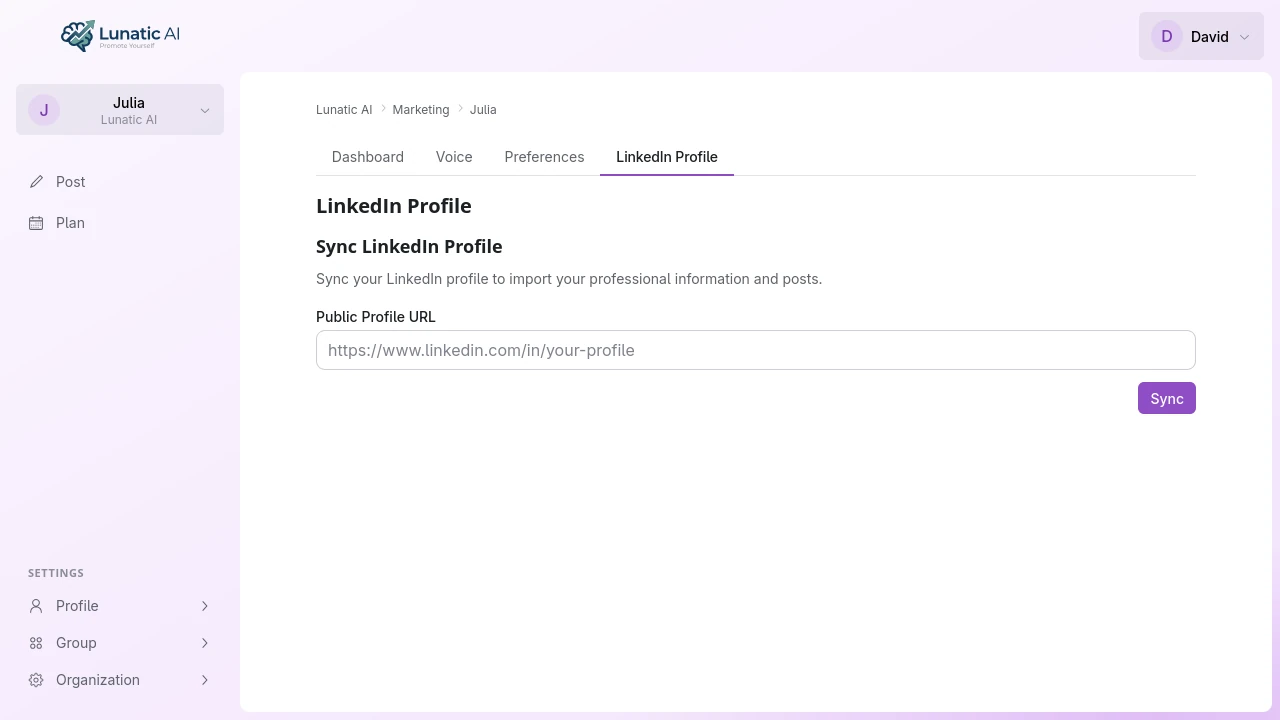Screen dimensions: 1280x720
Task: Click the David username text
Action: [1210, 37]
